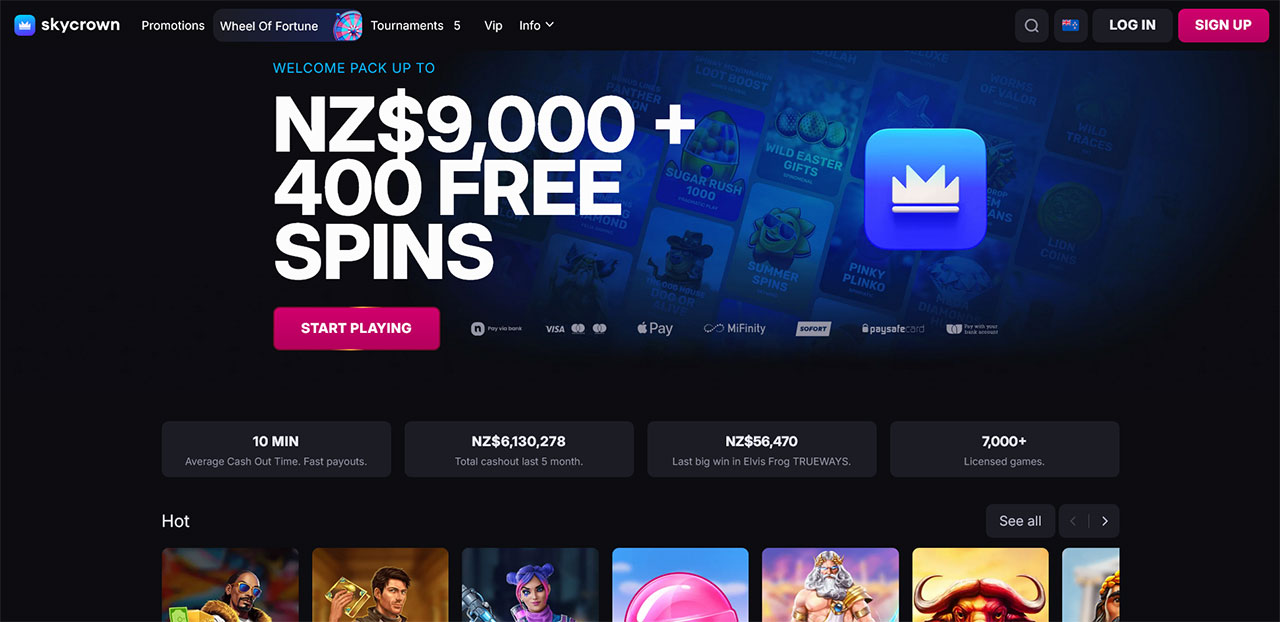Click the MiFinity payment logo
The width and height of the screenshot is (1280, 622).
click(734, 328)
